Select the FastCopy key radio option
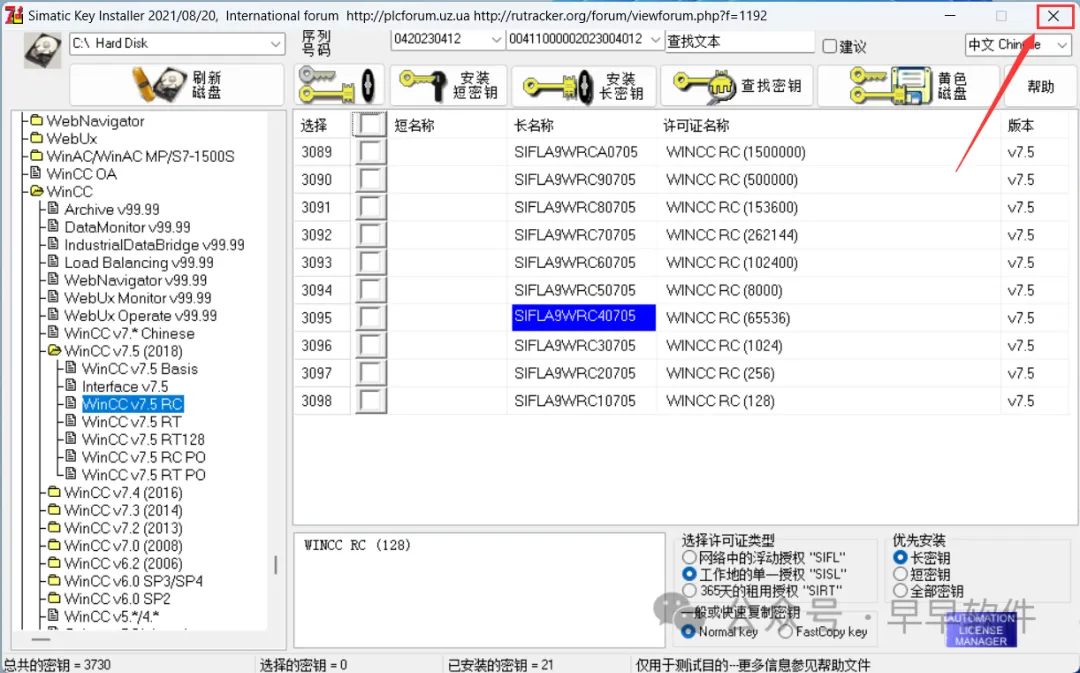This screenshot has height=673, width=1080. tap(786, 631)
